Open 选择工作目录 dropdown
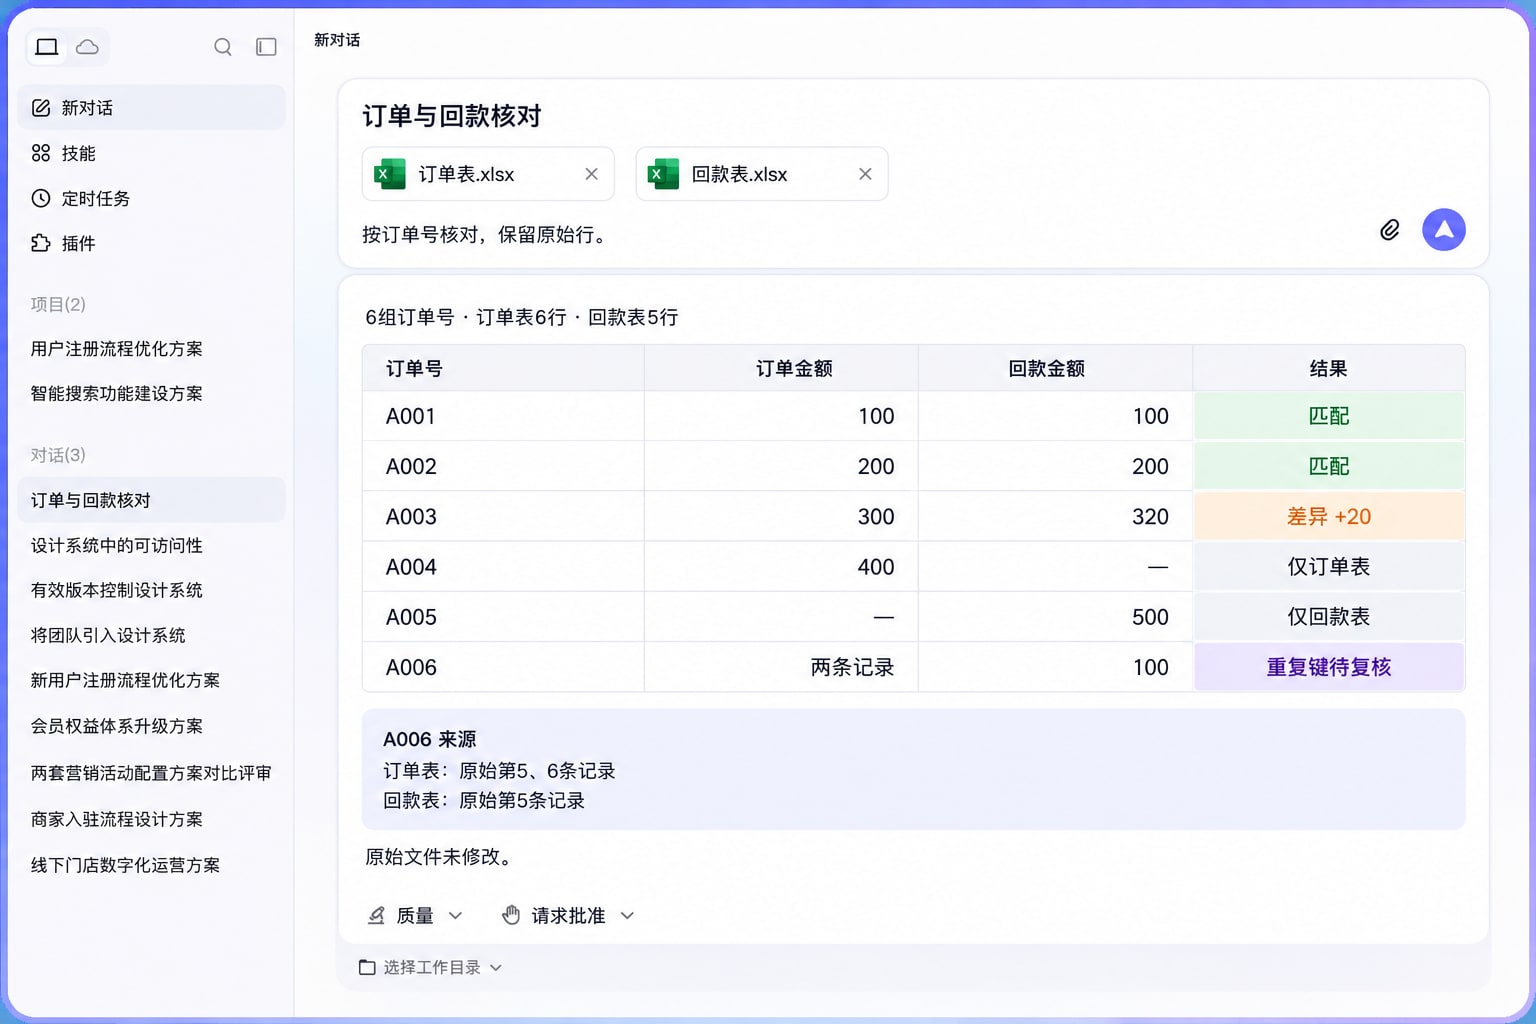Viewport: 1536px width, 1024px height. tap(430, 968)
